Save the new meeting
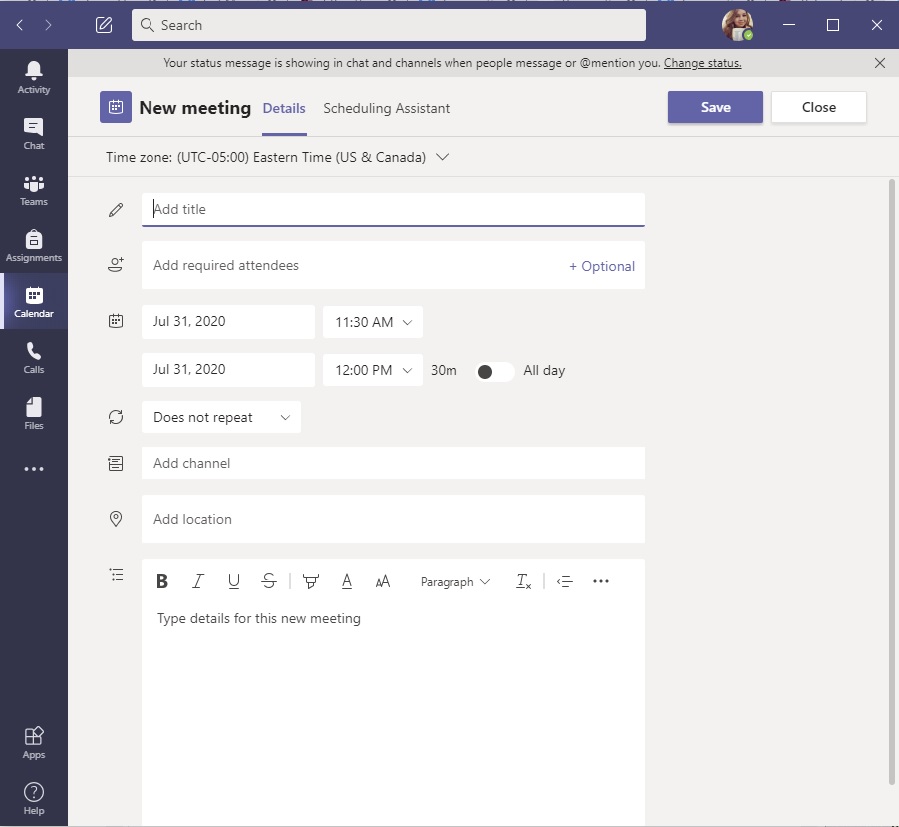The width and height of the screenshot is (899, 827). [715, 107]
